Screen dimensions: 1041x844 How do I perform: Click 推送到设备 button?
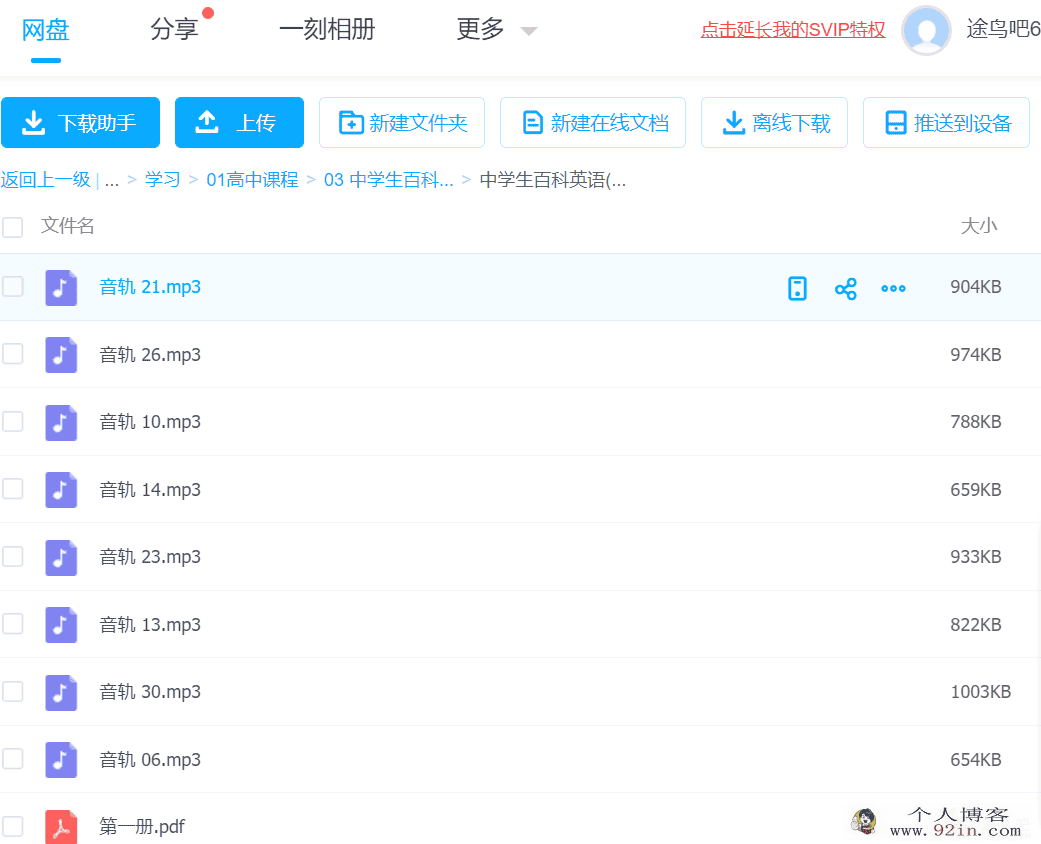point(946,123)
